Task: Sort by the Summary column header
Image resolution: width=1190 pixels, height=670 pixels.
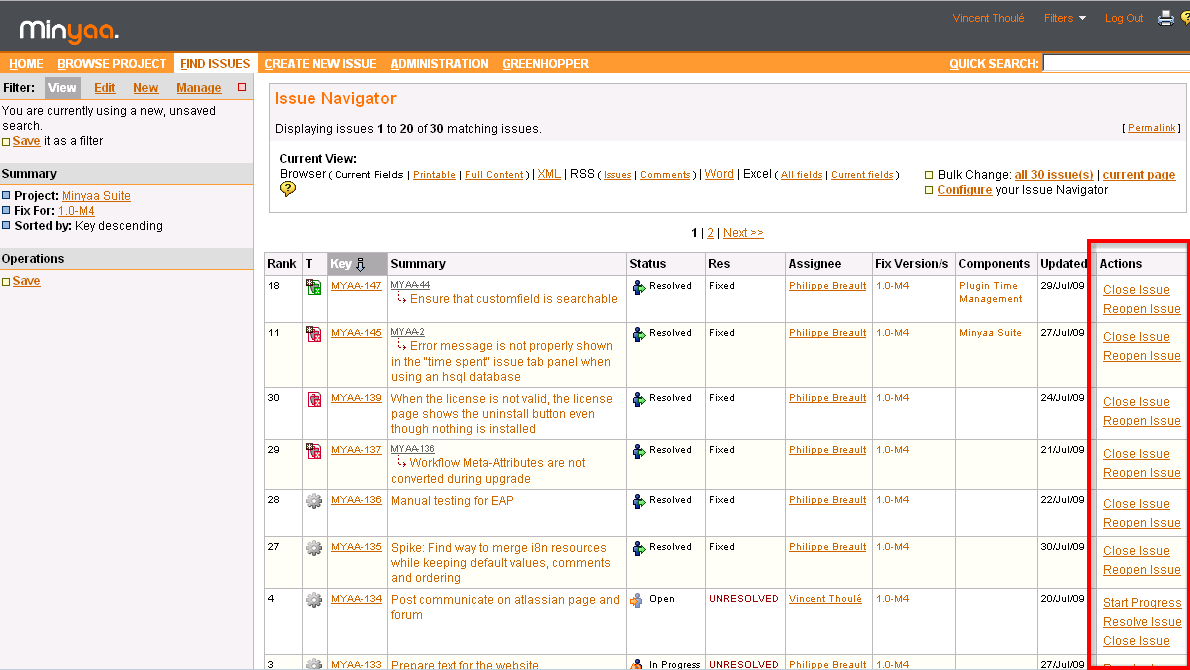Action: 418,264
